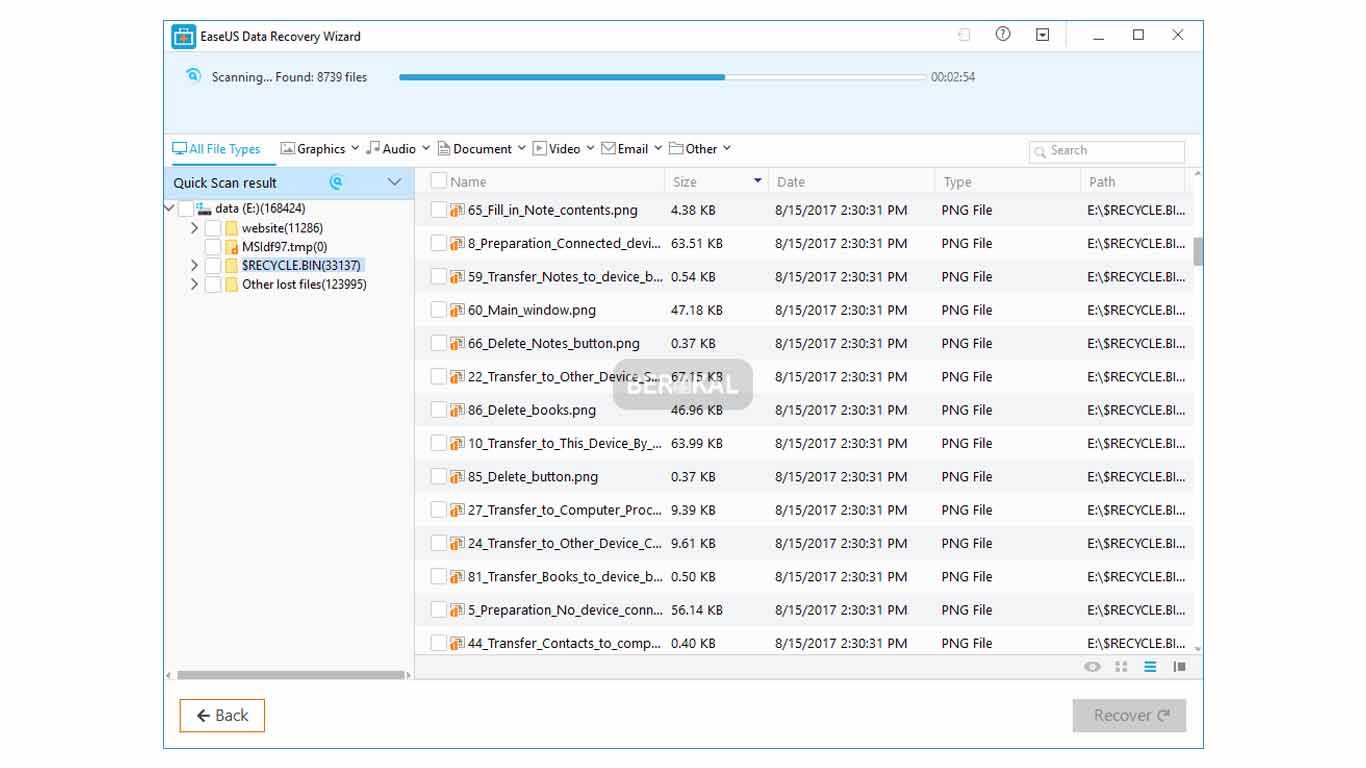
Task: Switch to preview pane view
Action: click(x=1179, y=667)
